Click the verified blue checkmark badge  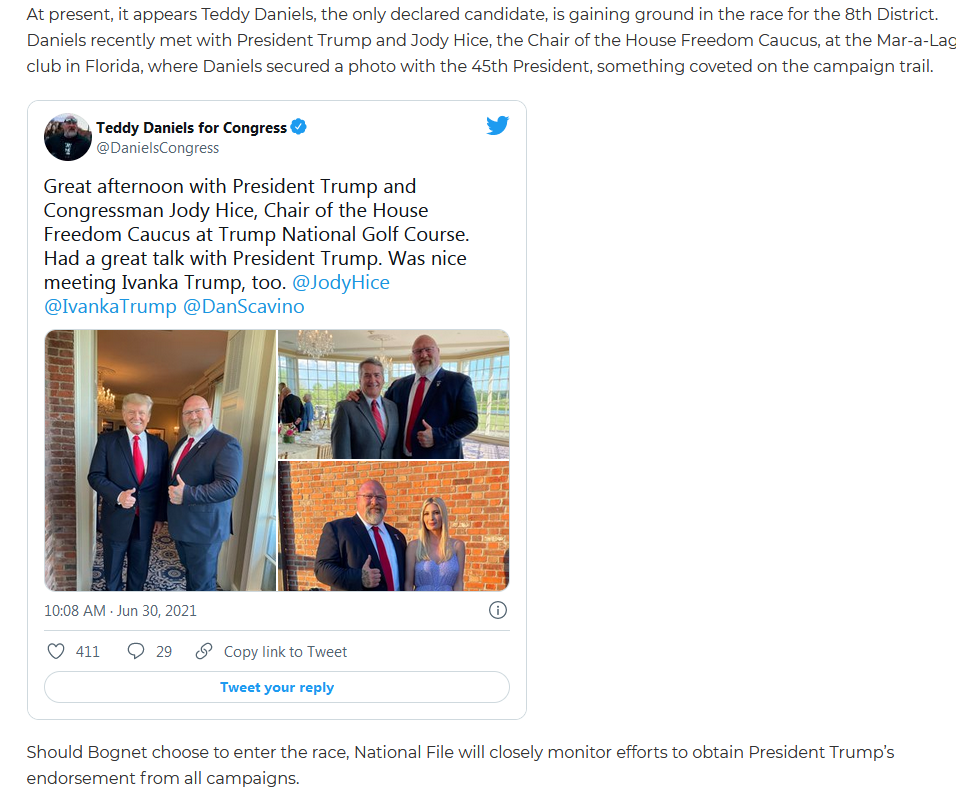[298, 127]
